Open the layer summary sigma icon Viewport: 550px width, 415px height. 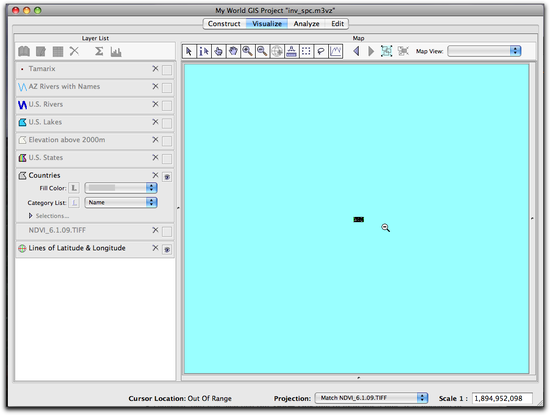tap(99, 52)
